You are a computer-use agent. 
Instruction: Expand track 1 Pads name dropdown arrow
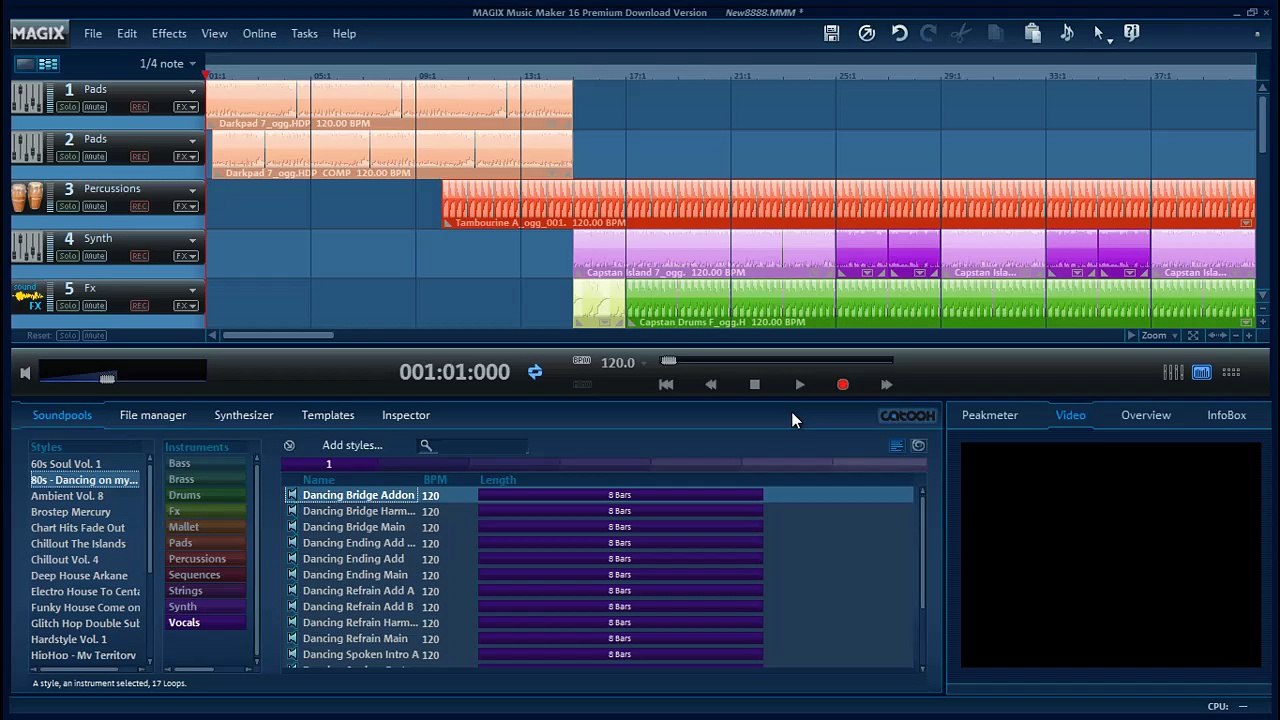(x=192, y=91)
